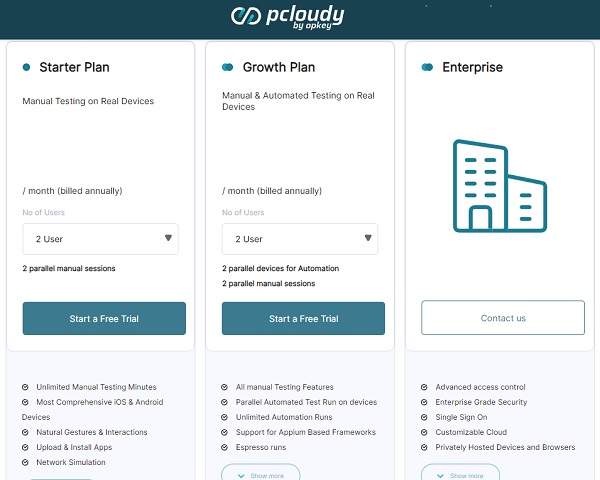The height and width of the screenshot is (480, 600).
Task: Open the Starter Plan number of users dropdown
Action: [101, 239]
